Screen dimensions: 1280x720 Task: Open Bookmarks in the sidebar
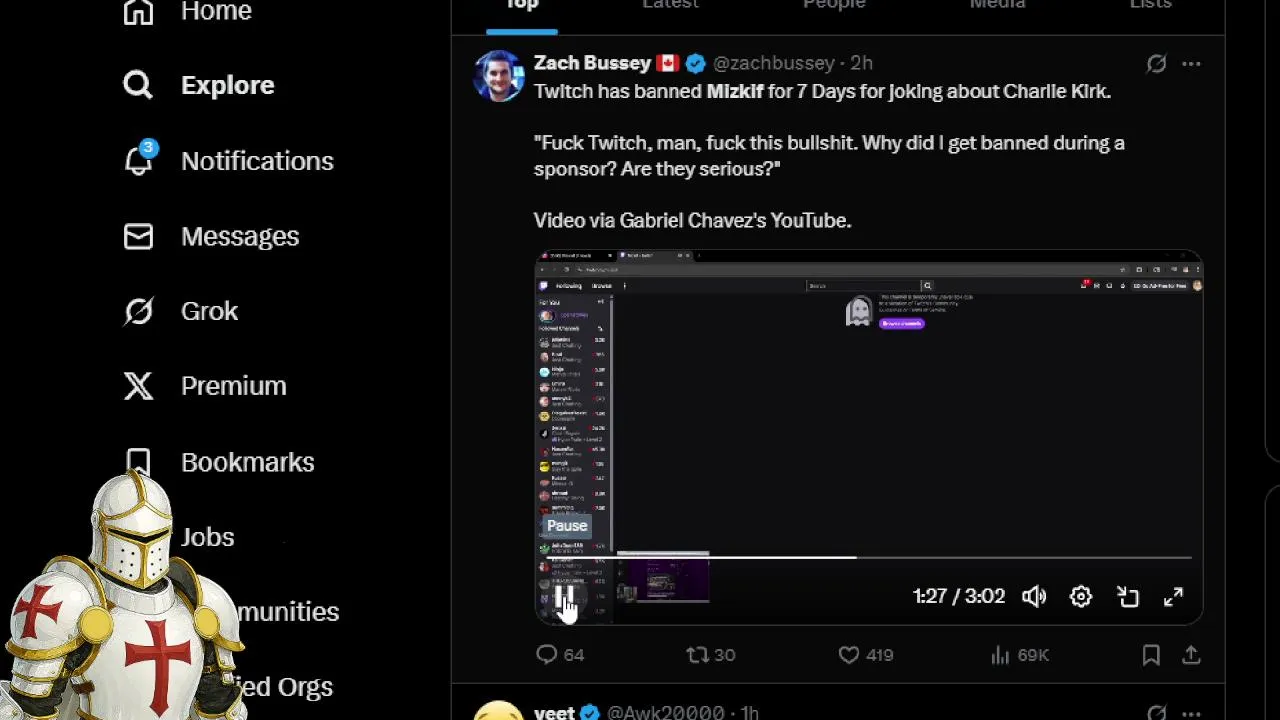pos(247,462)
